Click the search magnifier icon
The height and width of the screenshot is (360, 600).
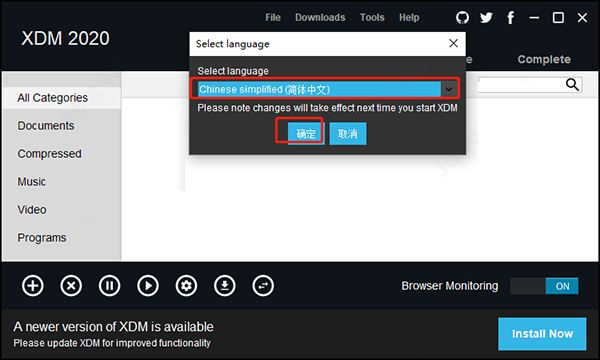572,85
